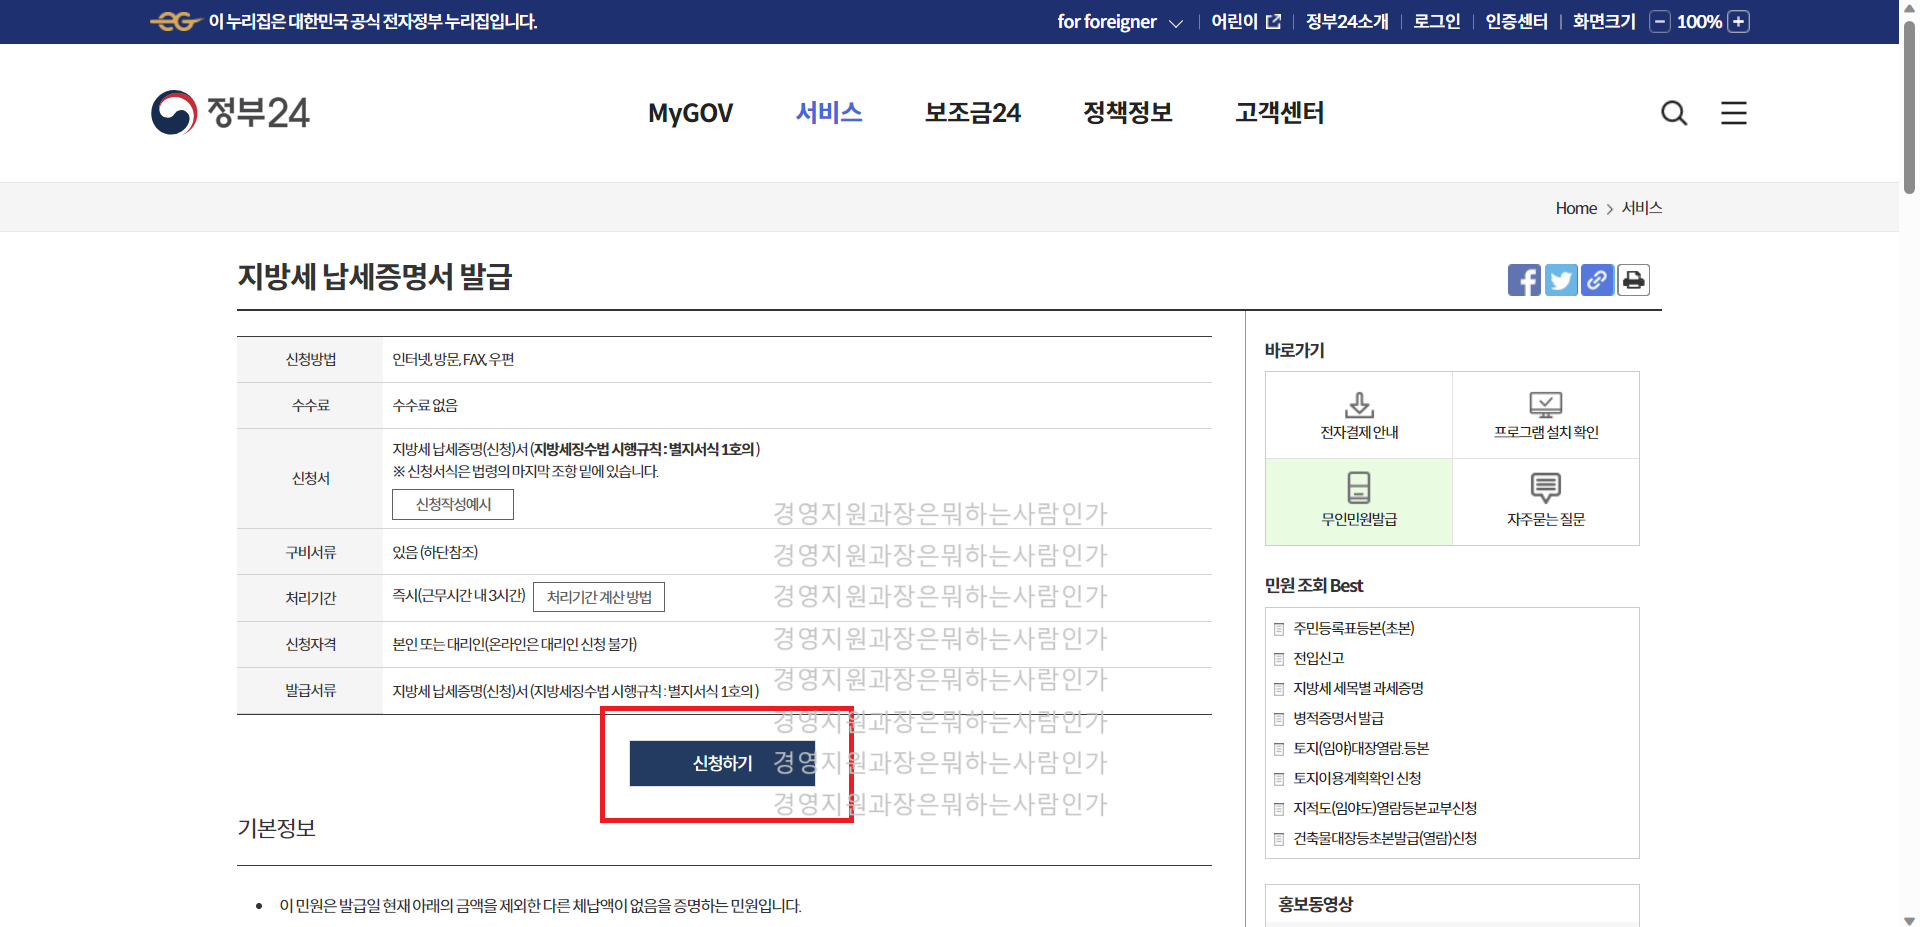This screenshot has height=927, width=1920.
Task: Open 전자결제 안내 from the shortcuts panel
Action: (x=1358, y=414)
